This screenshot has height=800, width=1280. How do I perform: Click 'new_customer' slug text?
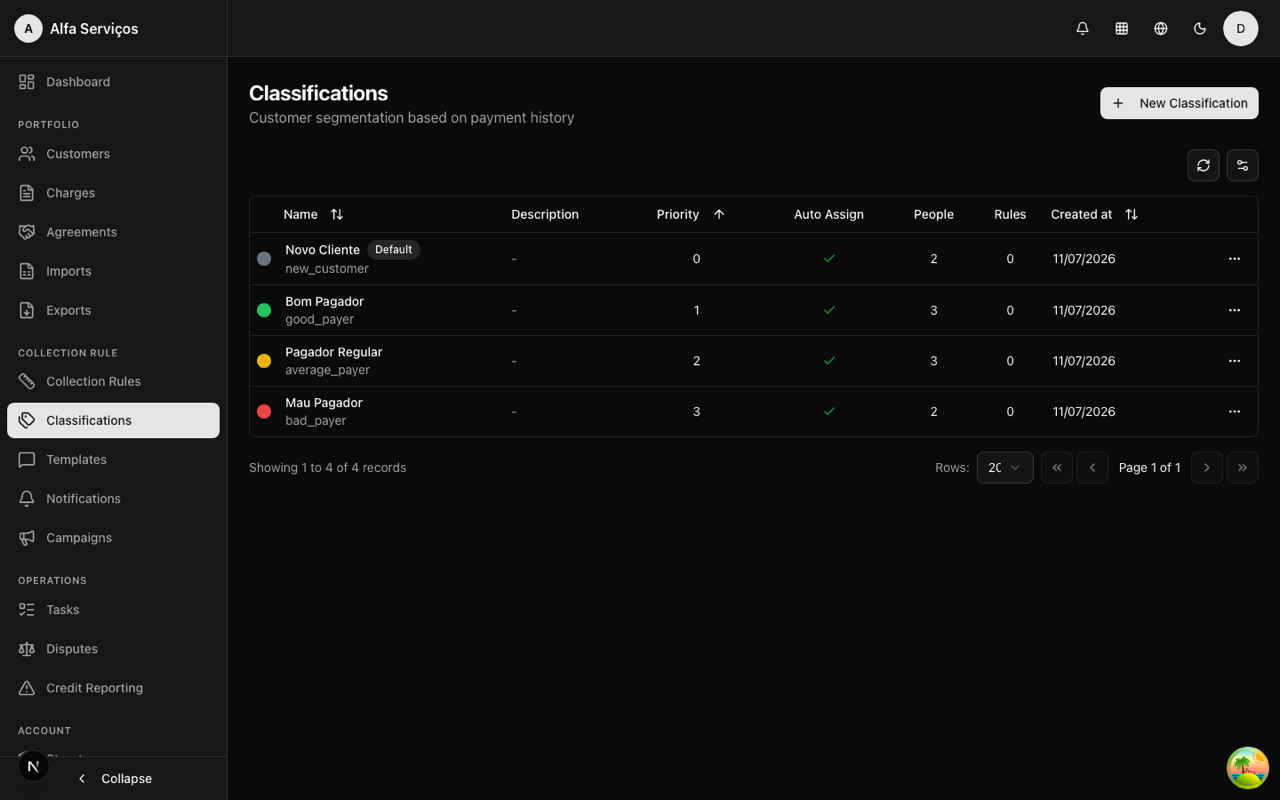point(327,268)
